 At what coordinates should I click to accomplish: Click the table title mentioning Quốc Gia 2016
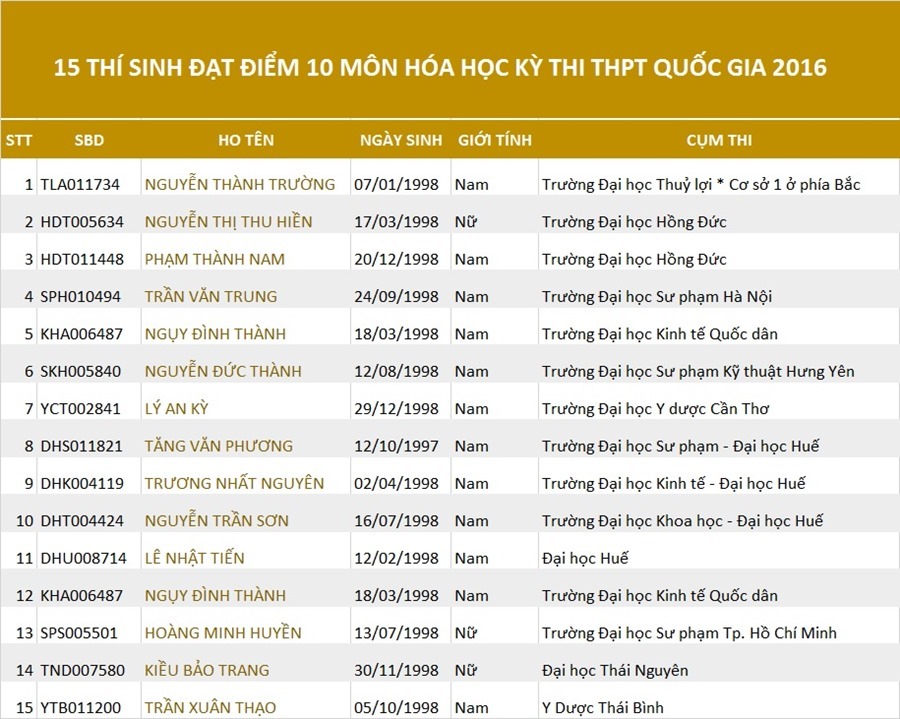(x=440, y=68)
